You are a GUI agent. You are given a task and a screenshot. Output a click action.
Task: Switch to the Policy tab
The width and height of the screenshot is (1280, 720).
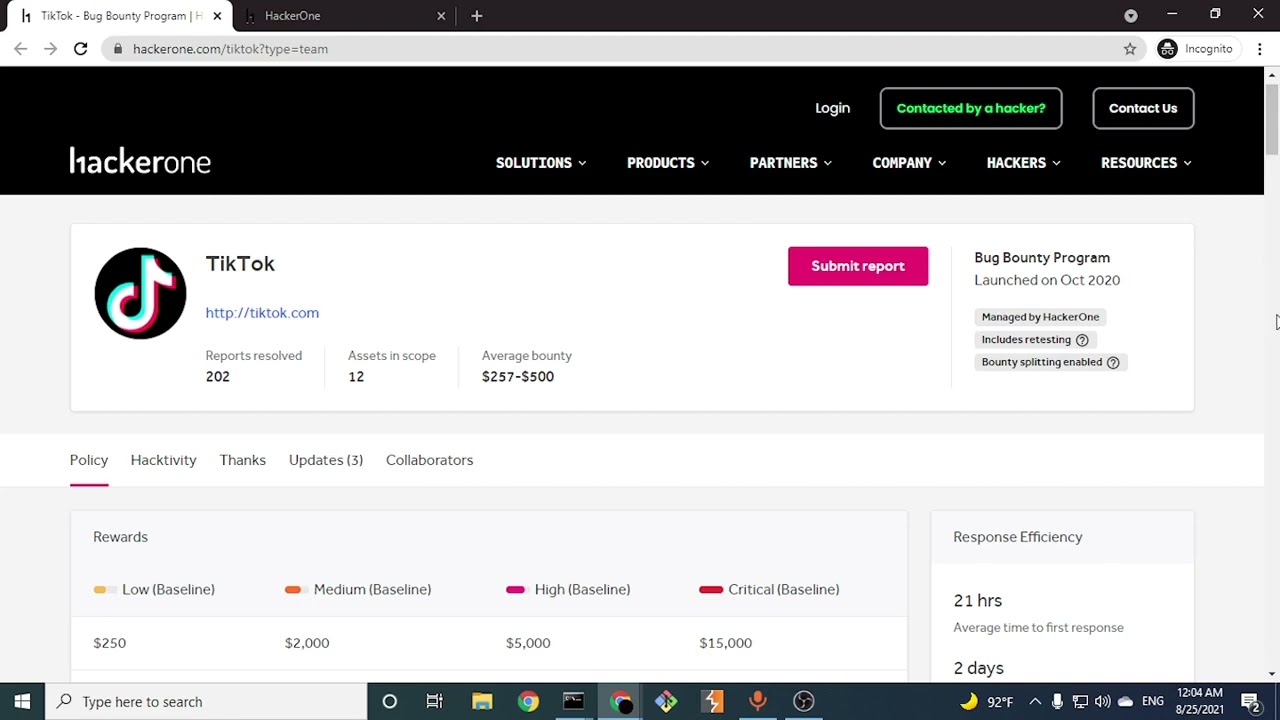(x=89, y=460)
